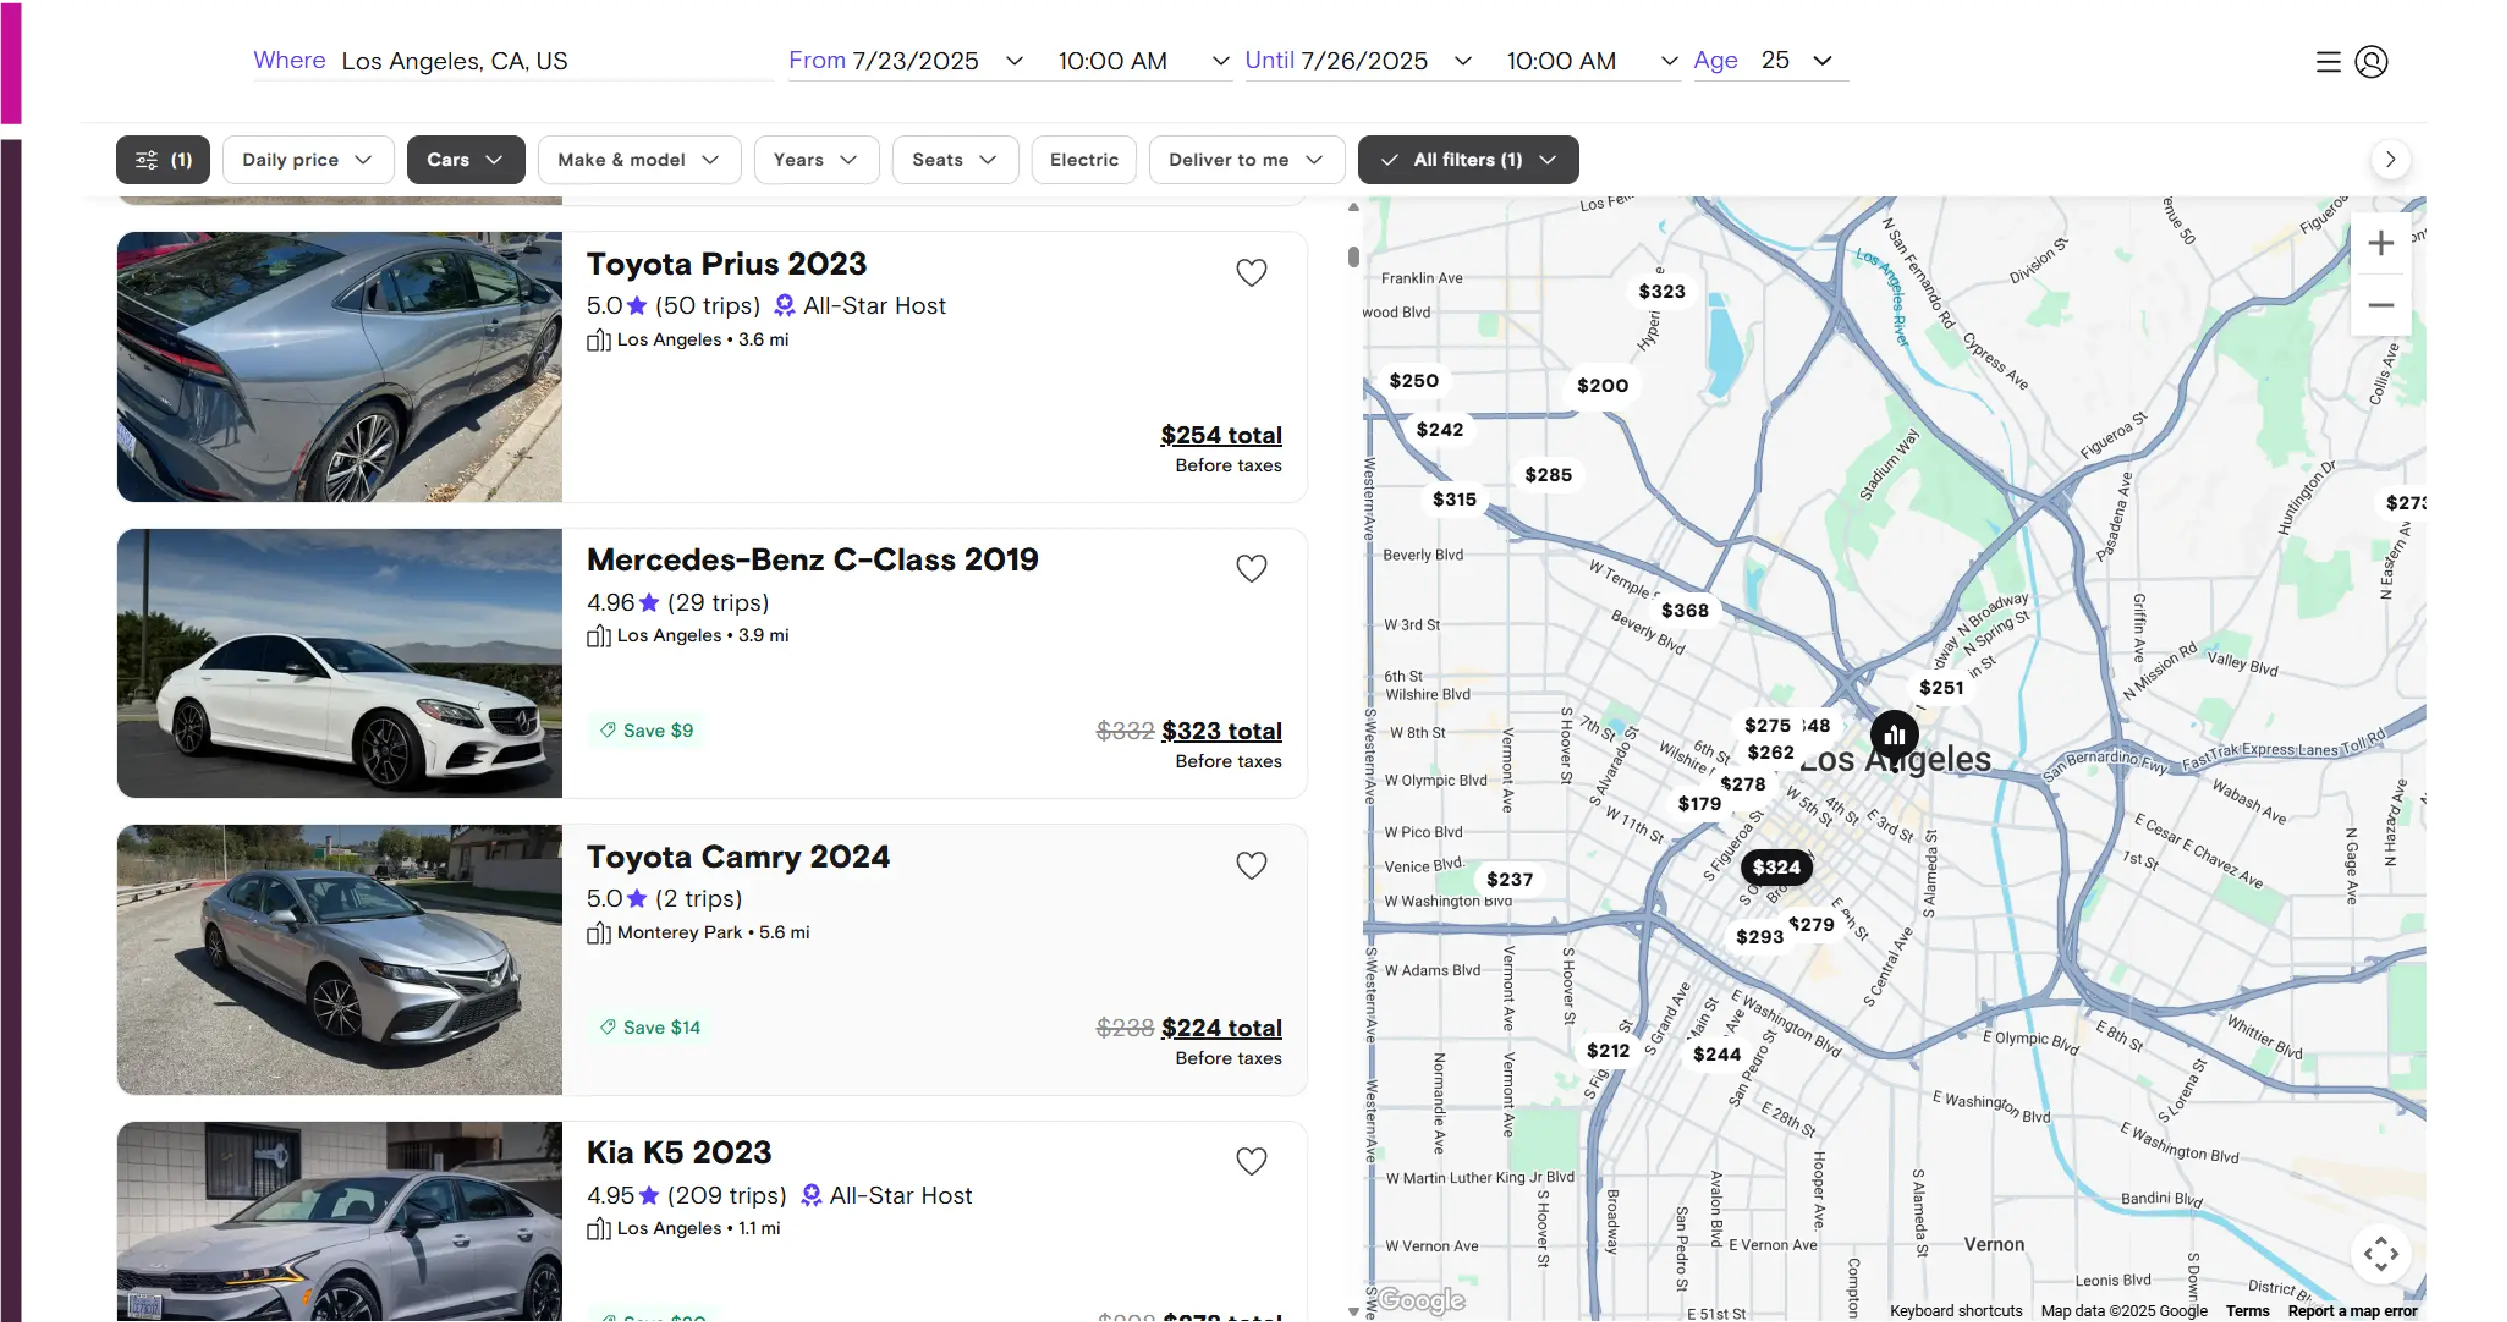Zoom in on the map
The height and width of the screenshot is (1322, 2507).
(2381, 243)
